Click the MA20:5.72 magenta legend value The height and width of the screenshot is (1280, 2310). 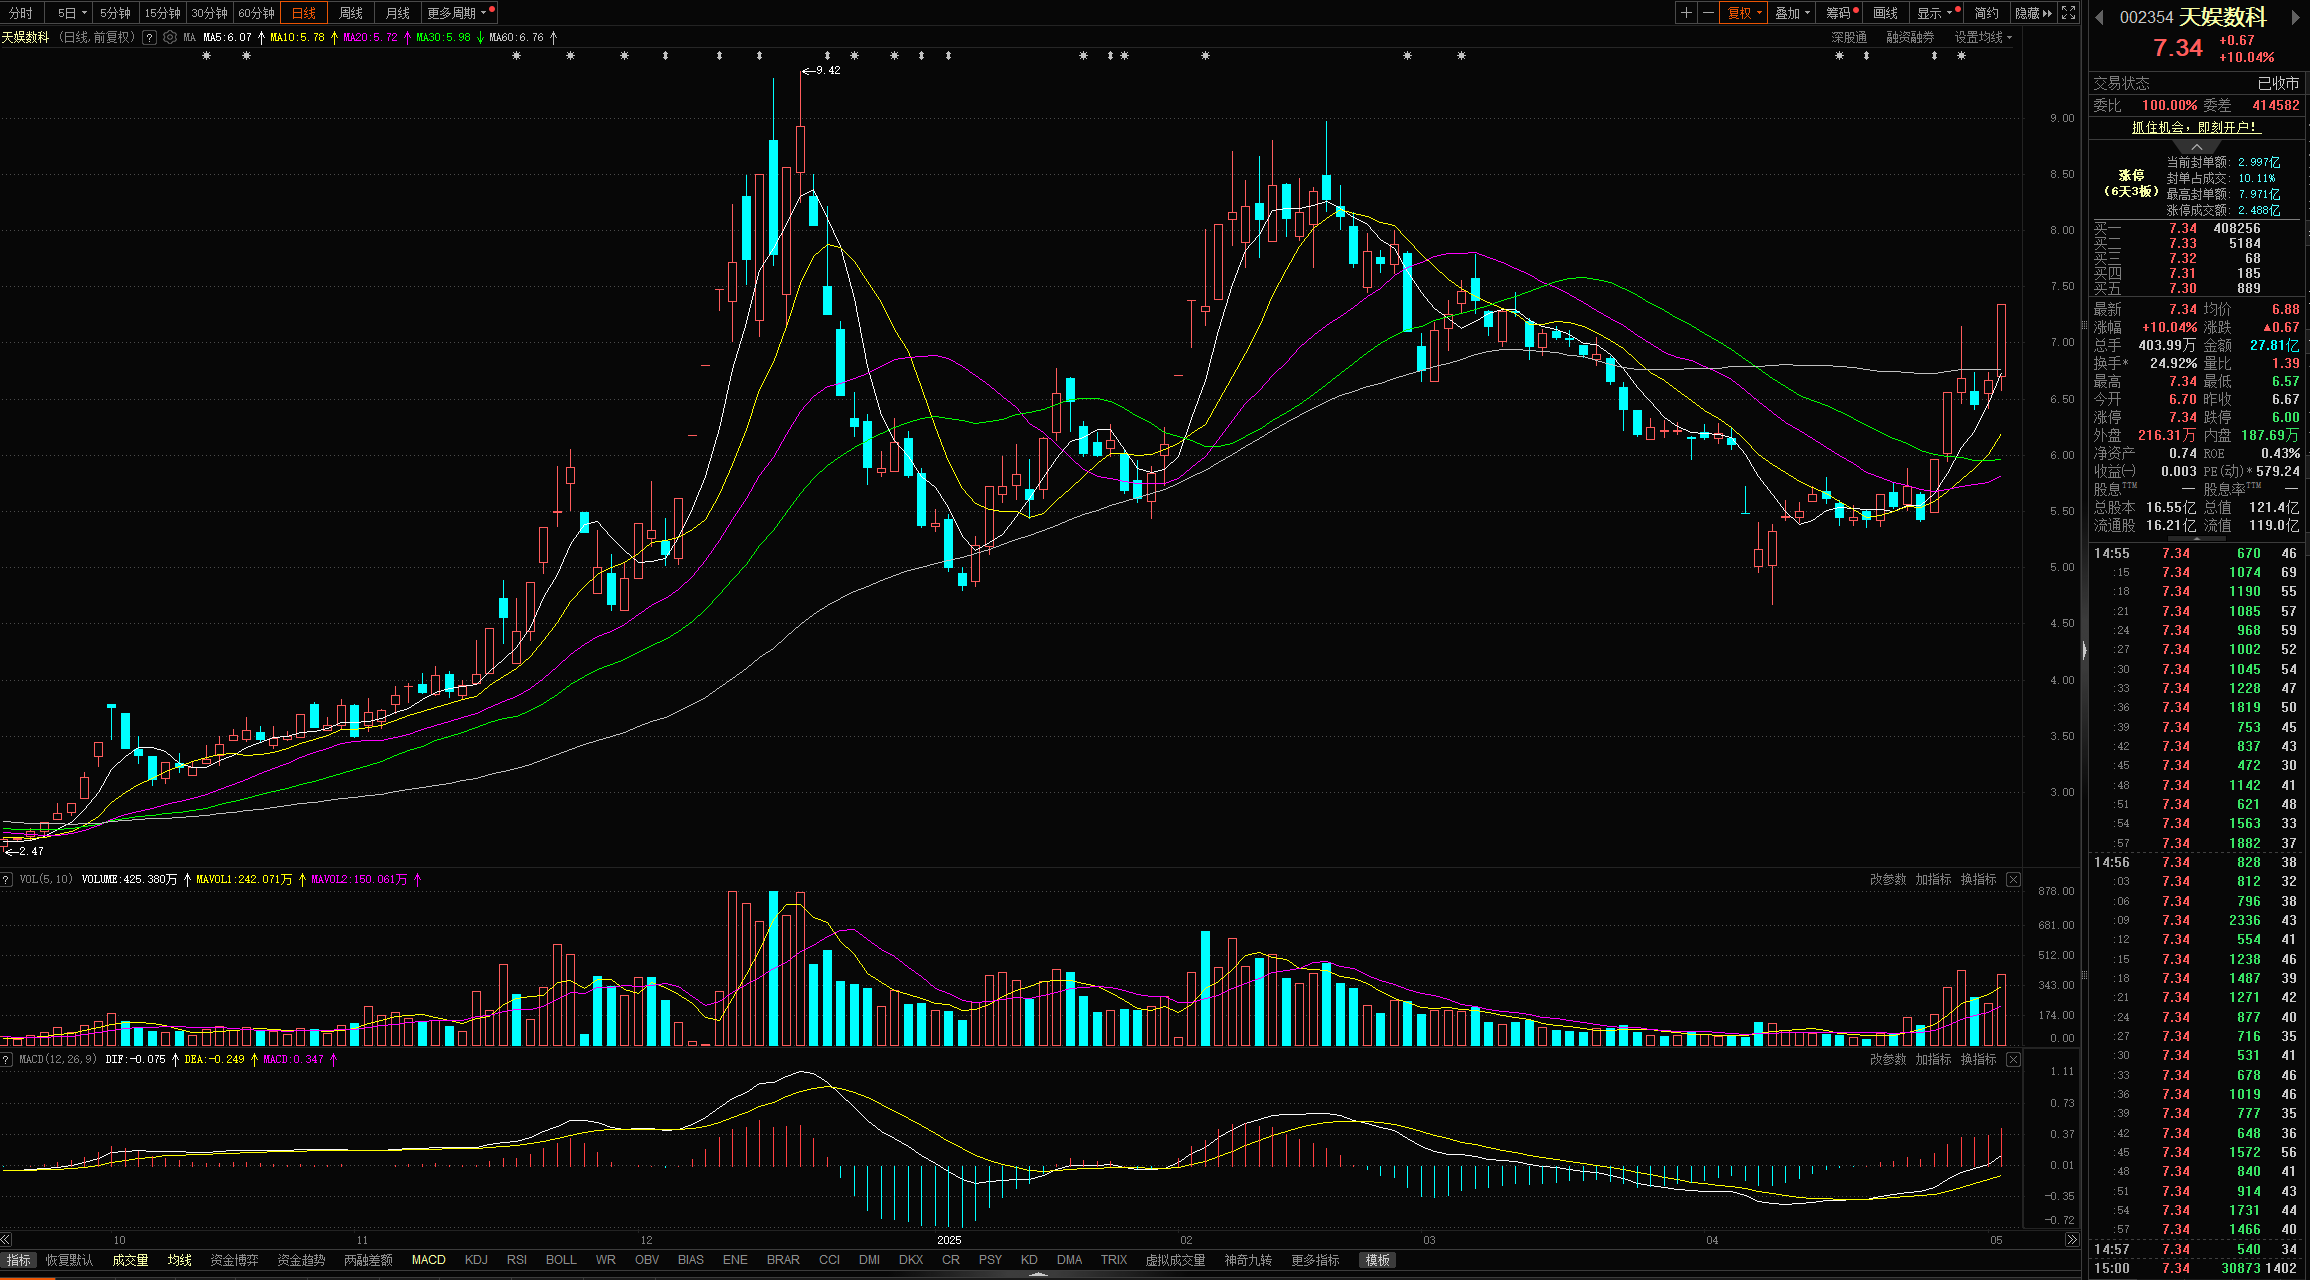click(x=370, y=37)
